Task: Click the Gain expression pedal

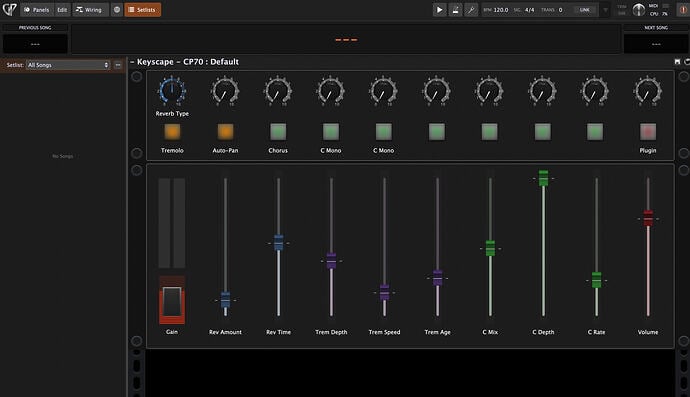Action: click(172, 300)
